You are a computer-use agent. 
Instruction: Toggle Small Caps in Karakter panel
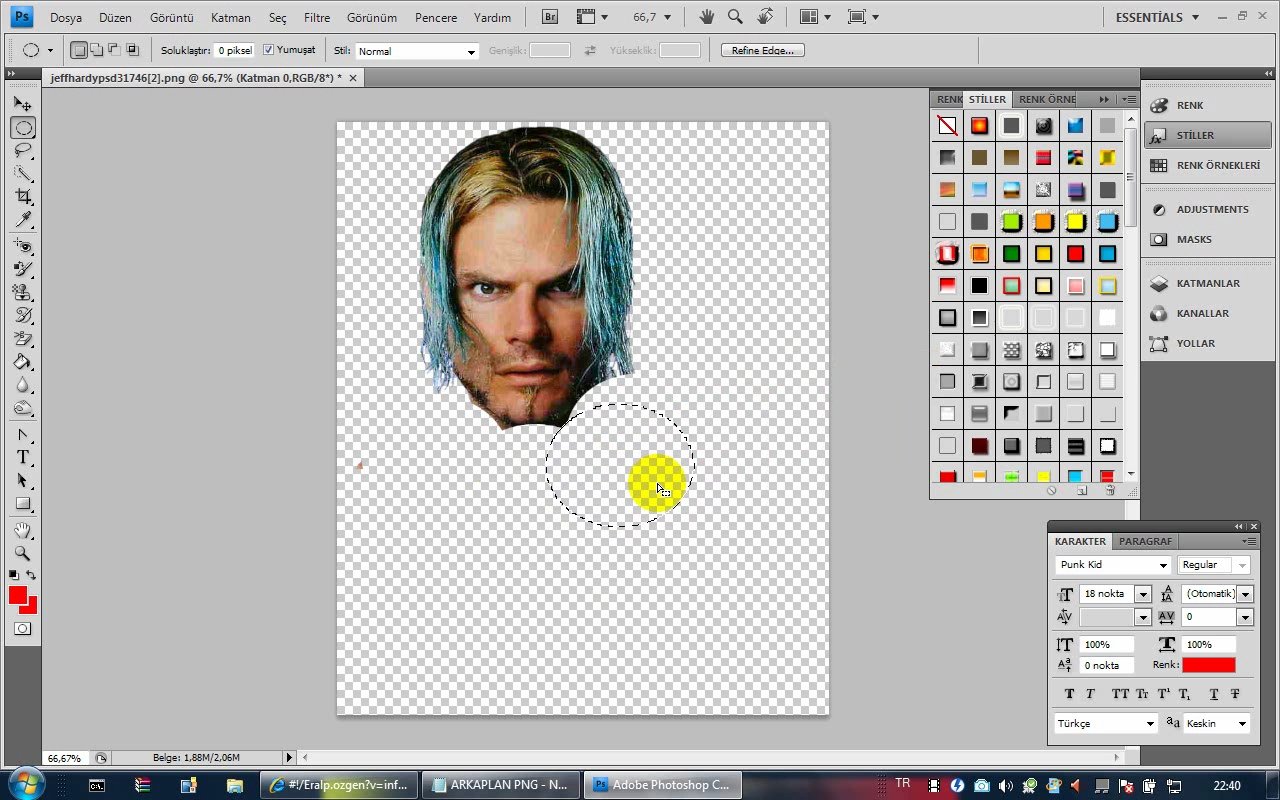1142,693
